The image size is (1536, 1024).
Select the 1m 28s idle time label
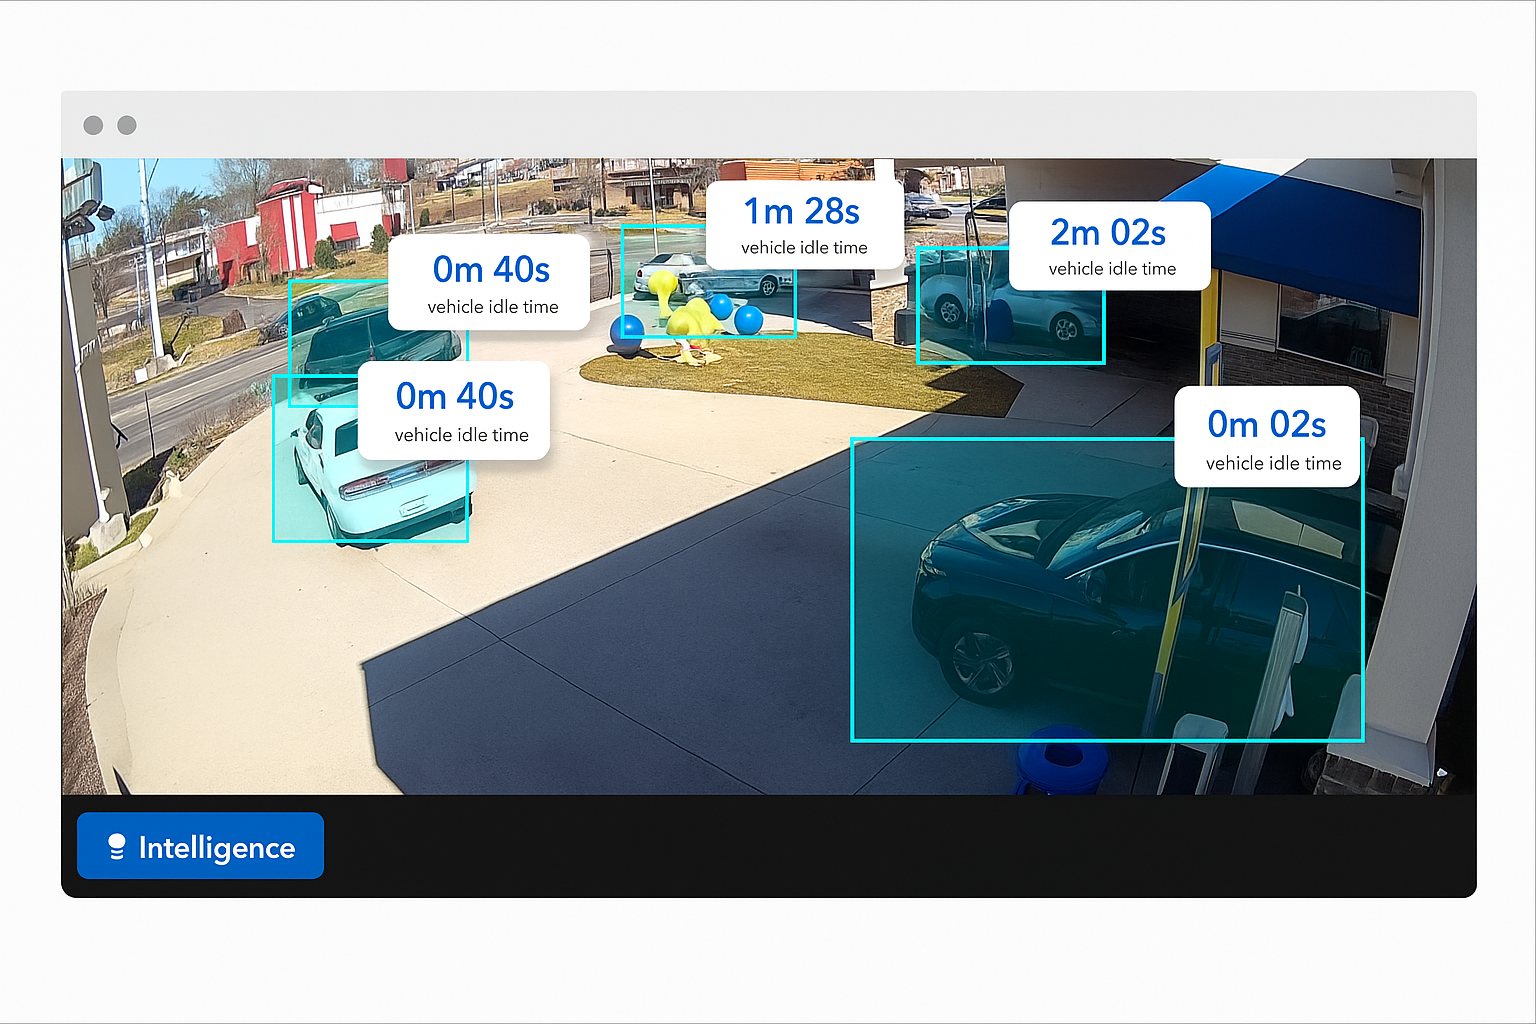(x=803, y=222)
